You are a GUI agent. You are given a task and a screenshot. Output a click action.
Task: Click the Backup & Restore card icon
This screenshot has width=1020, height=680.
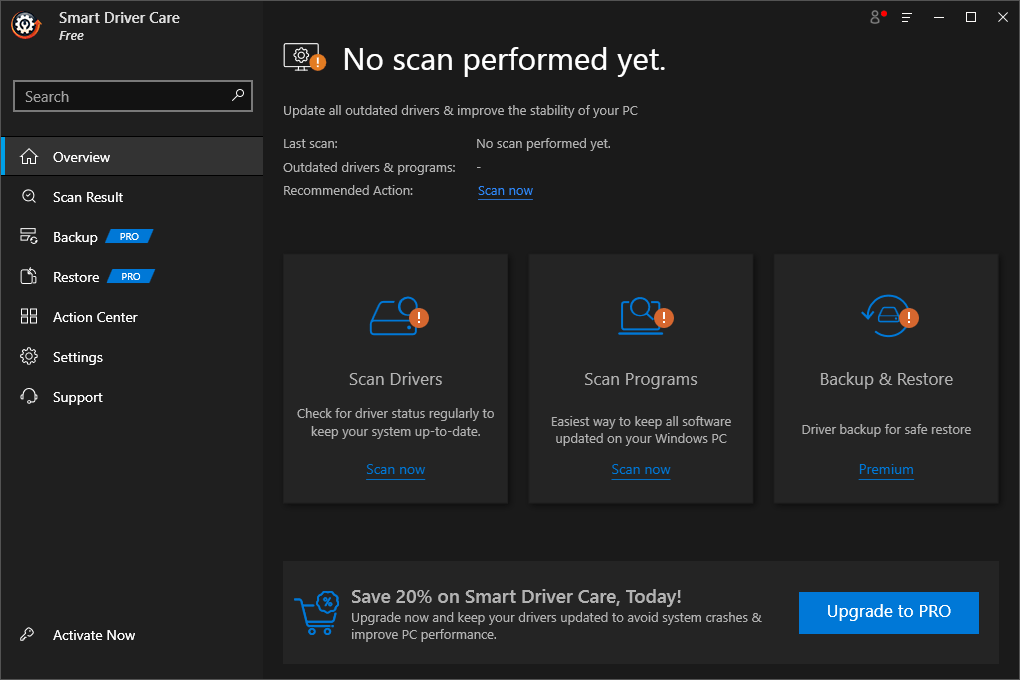click(889, 316)
